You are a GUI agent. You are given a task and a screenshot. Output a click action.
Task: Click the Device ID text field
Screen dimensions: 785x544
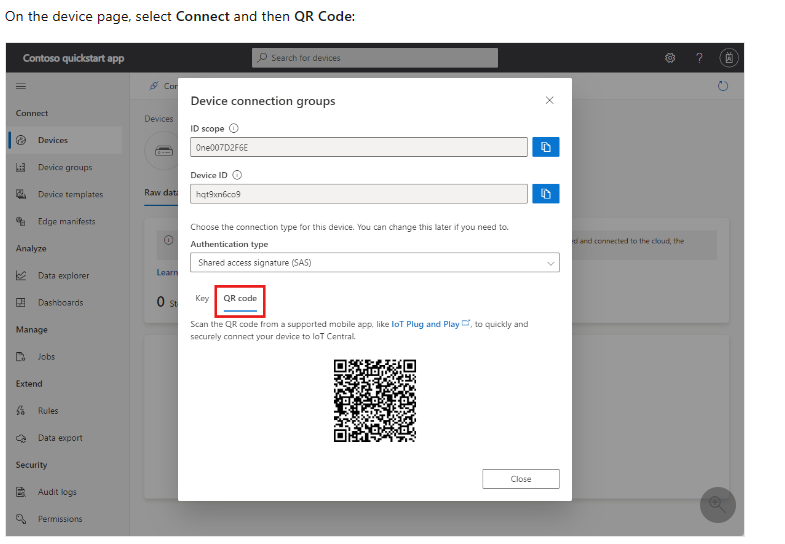coord(358,194)
